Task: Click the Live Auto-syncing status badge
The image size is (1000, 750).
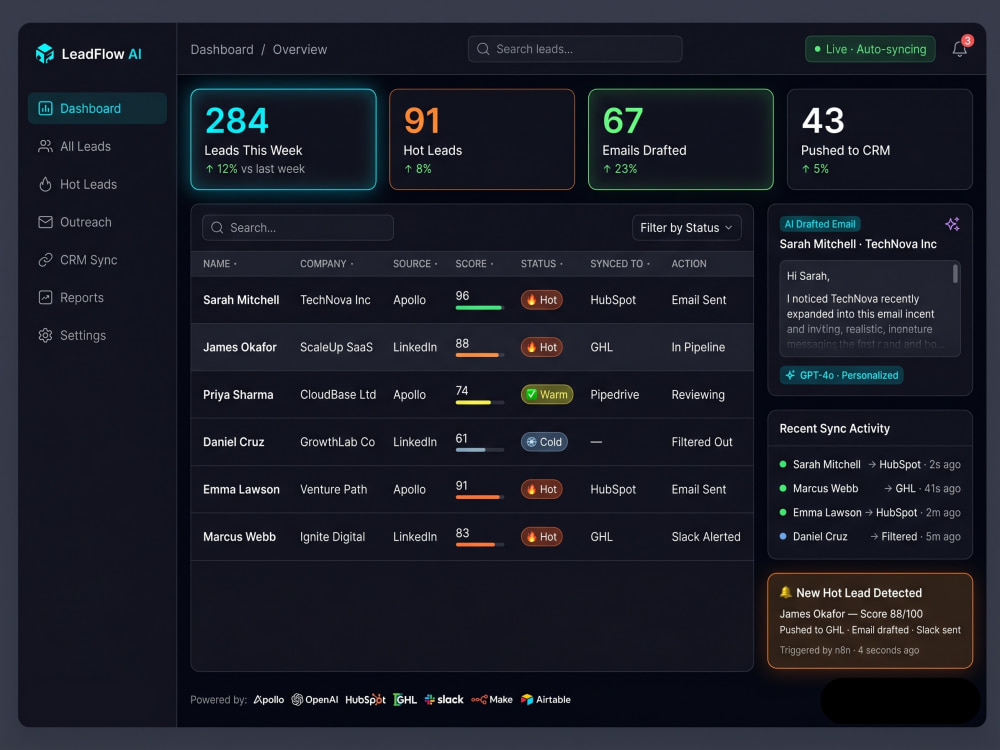Action: (x=870, y=49)
